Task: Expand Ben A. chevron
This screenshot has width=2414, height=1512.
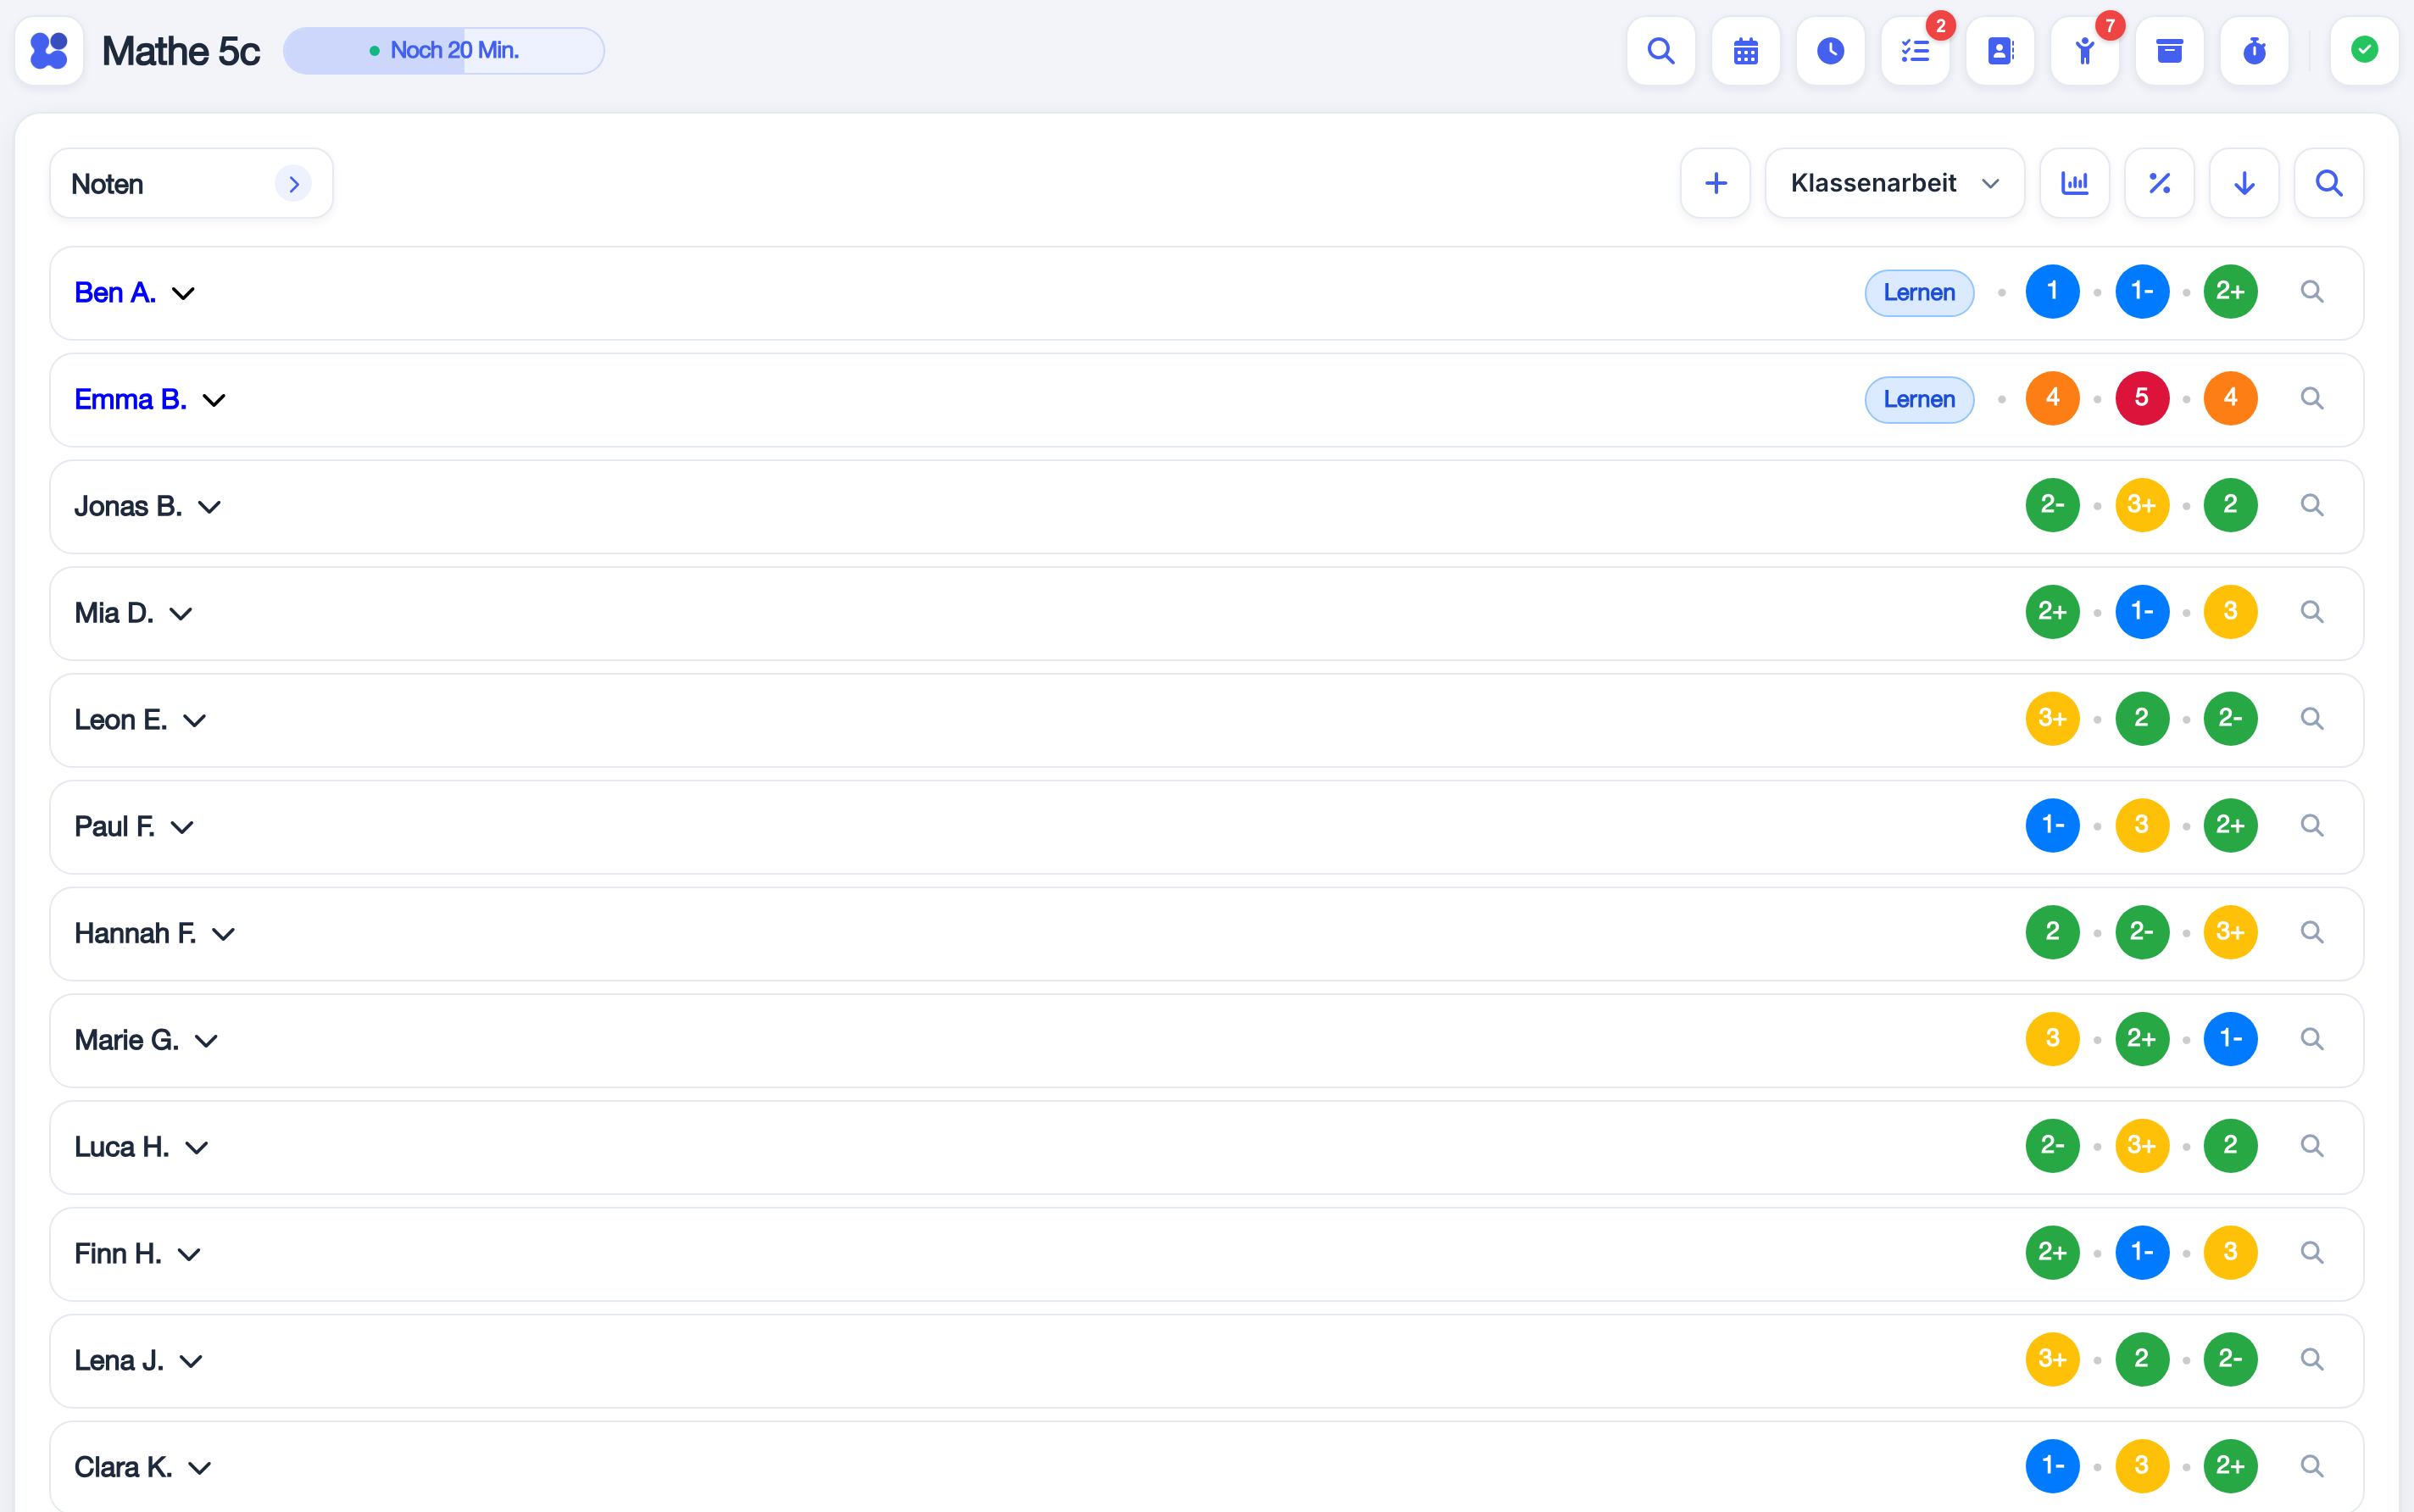Action: click(x=183, y=293)
